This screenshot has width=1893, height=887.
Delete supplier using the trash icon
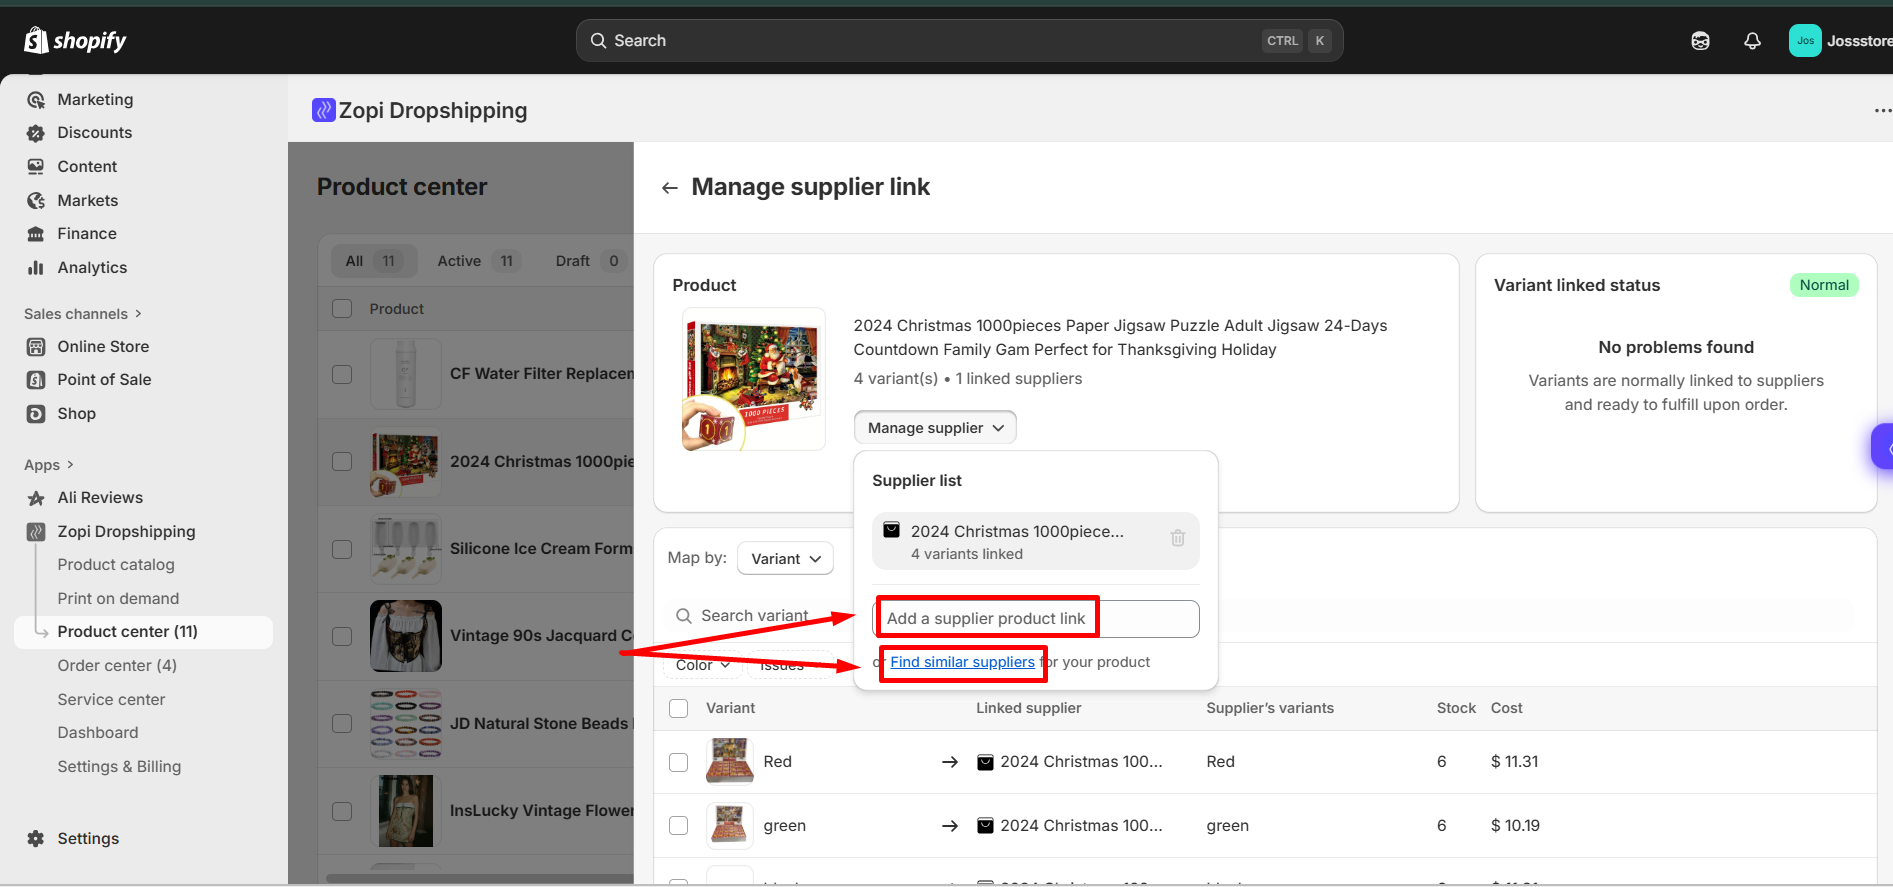(1177, 538)
